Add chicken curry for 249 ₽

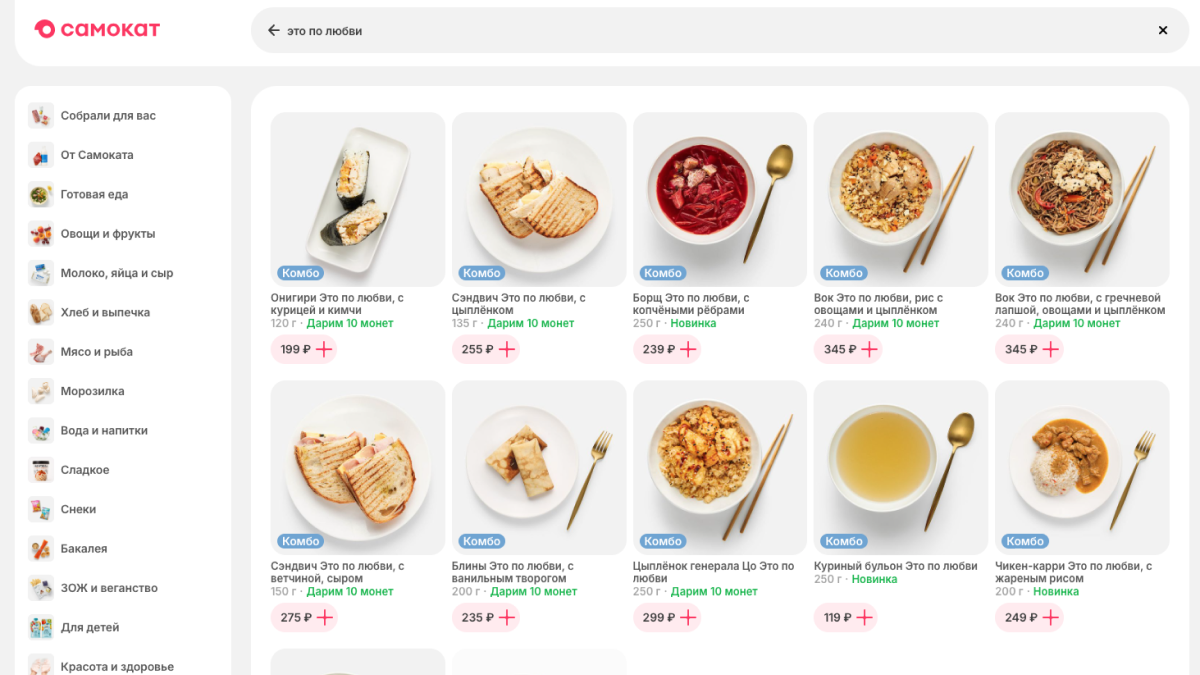click(1050, 617)
